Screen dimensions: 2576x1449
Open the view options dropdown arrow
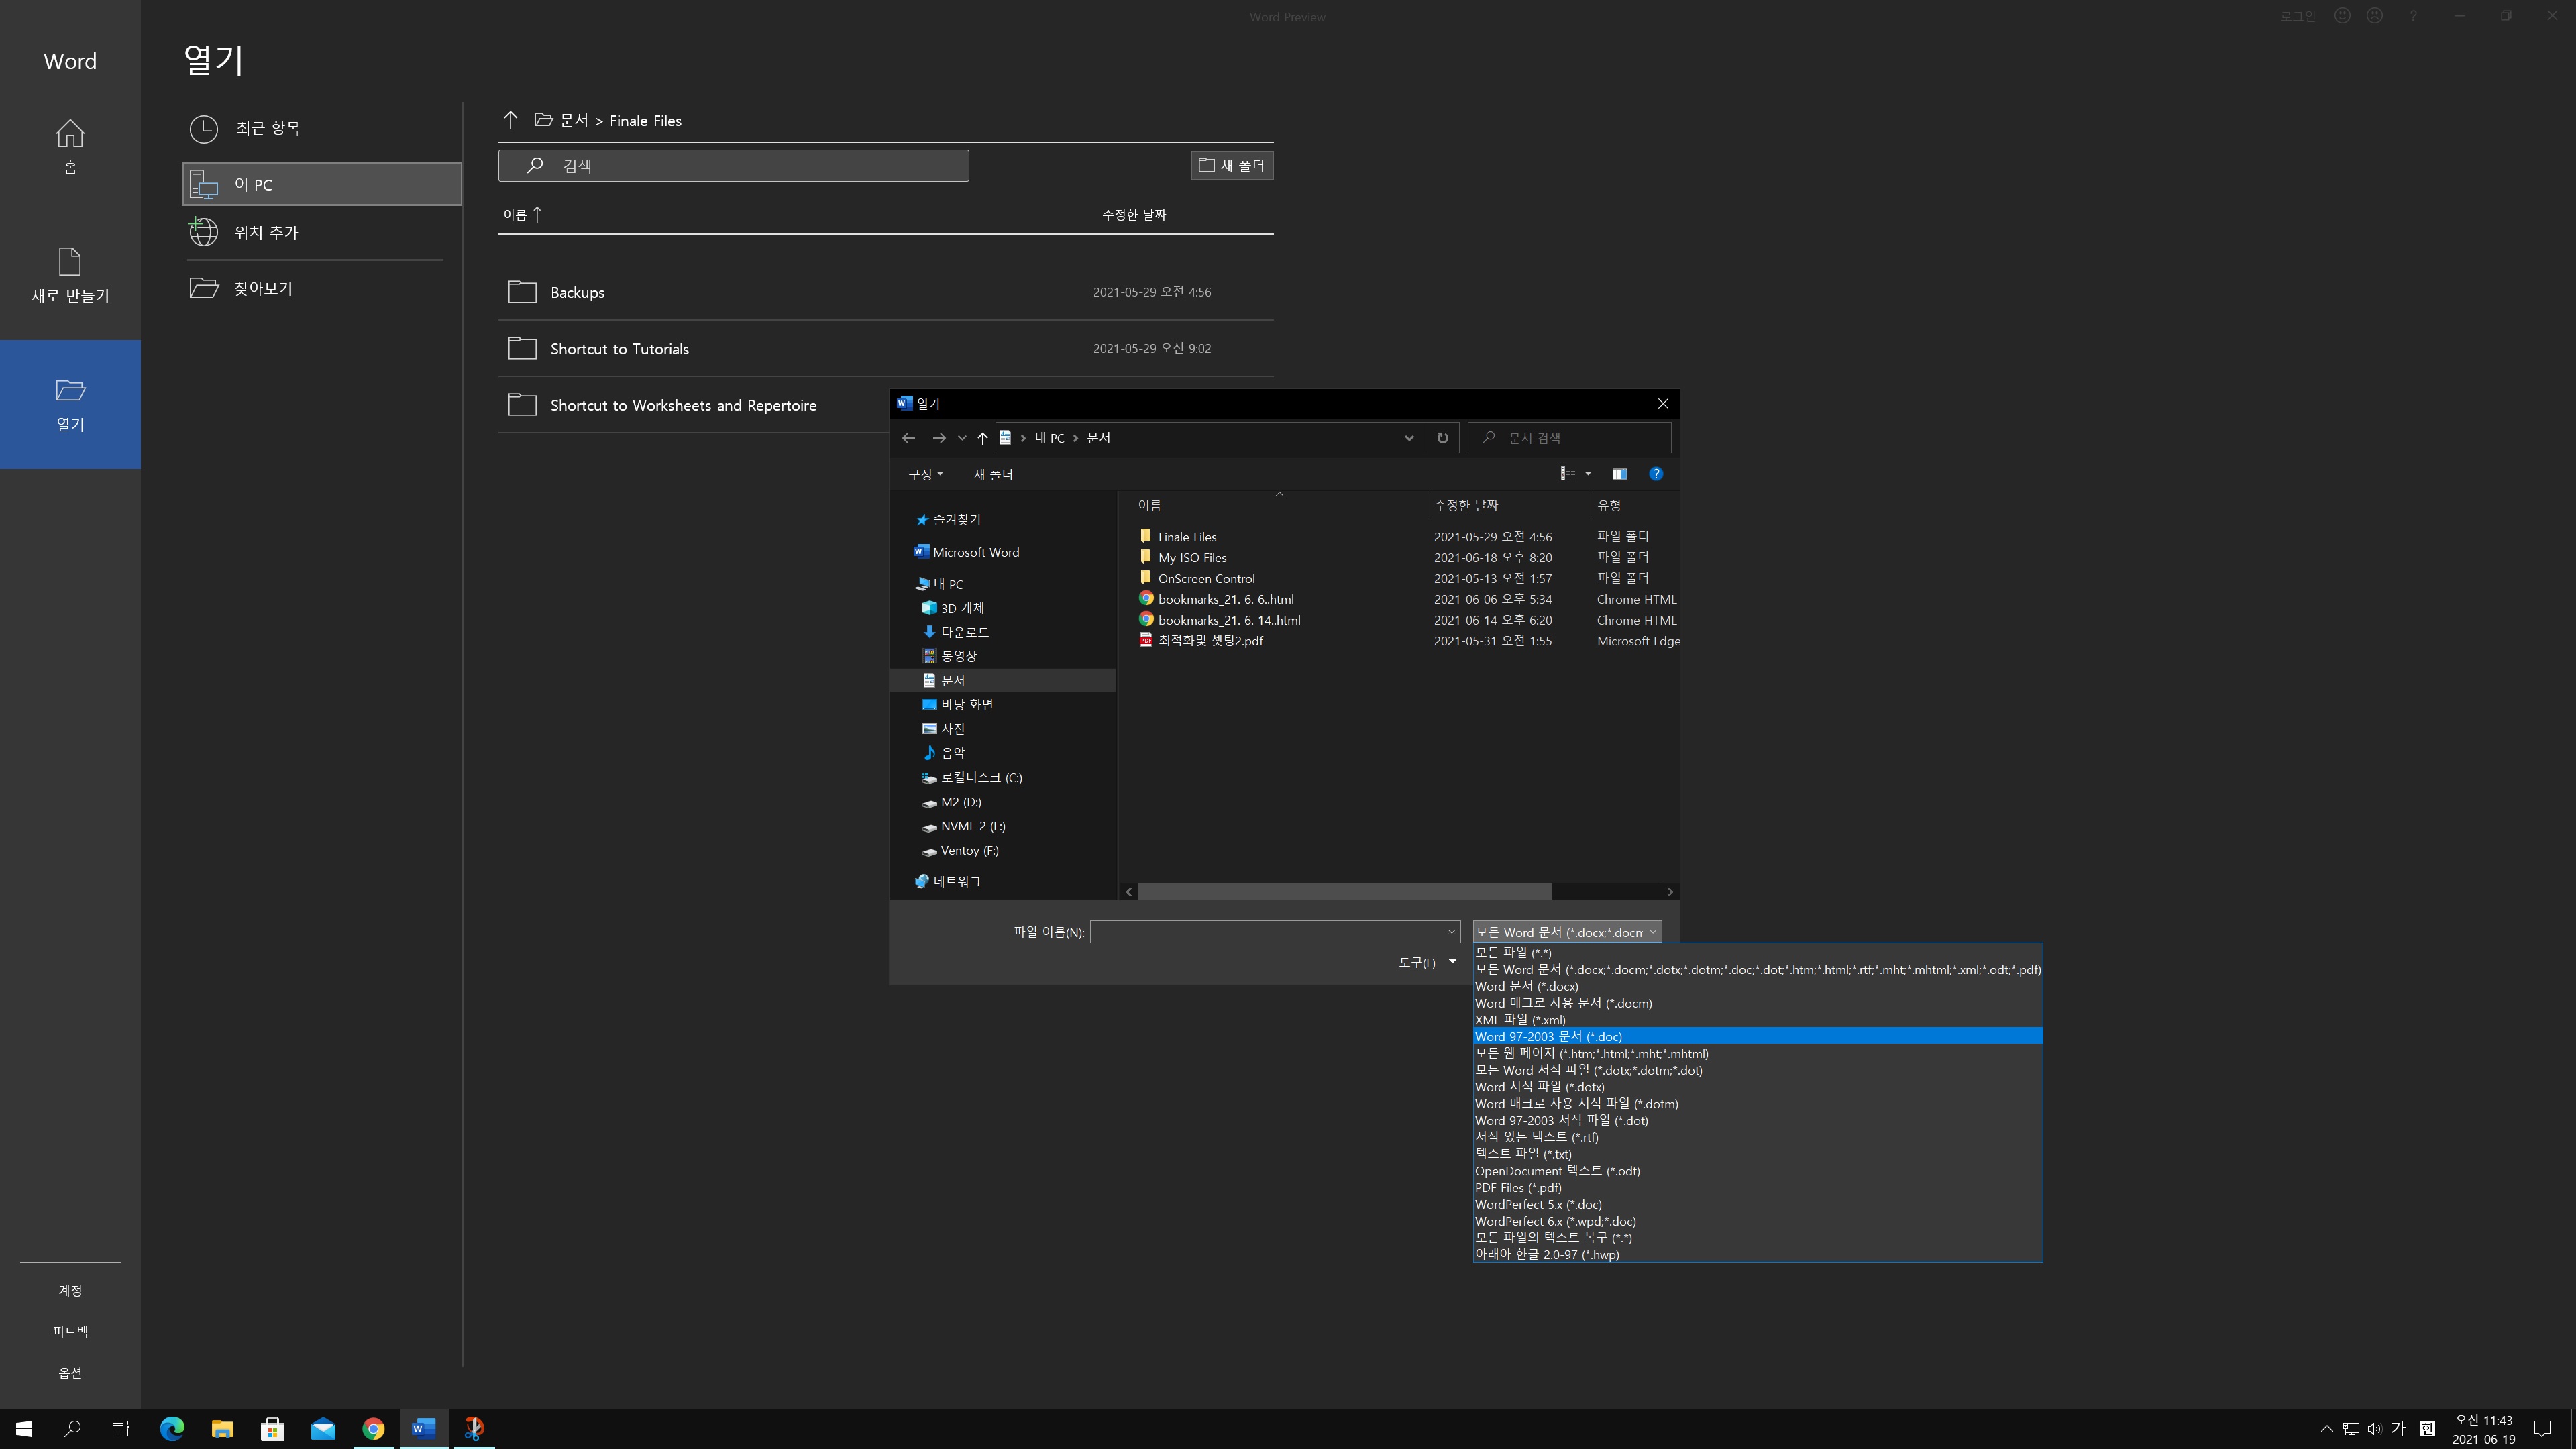(x=1588, y=474)
